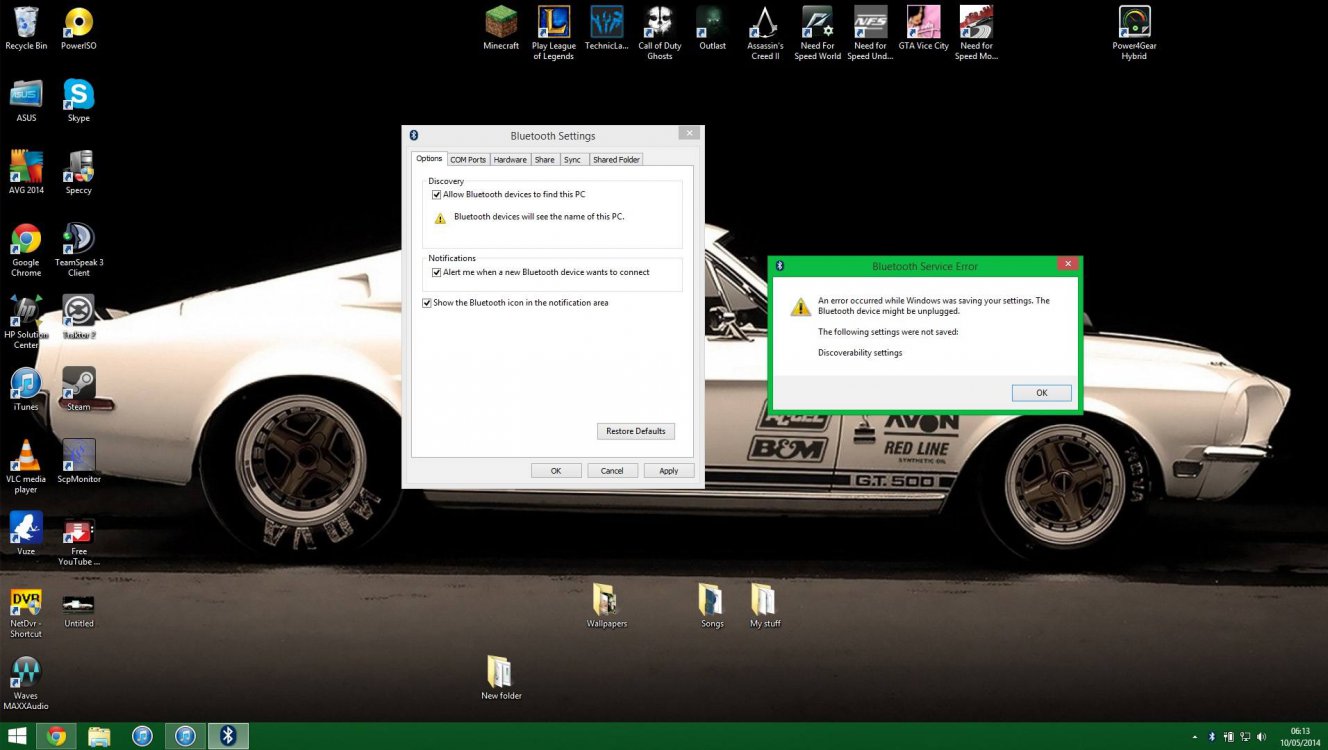The width and height of the screenshot is (1328, 750).
Task: Select the Options tab
Action: (x=429, y=159)
